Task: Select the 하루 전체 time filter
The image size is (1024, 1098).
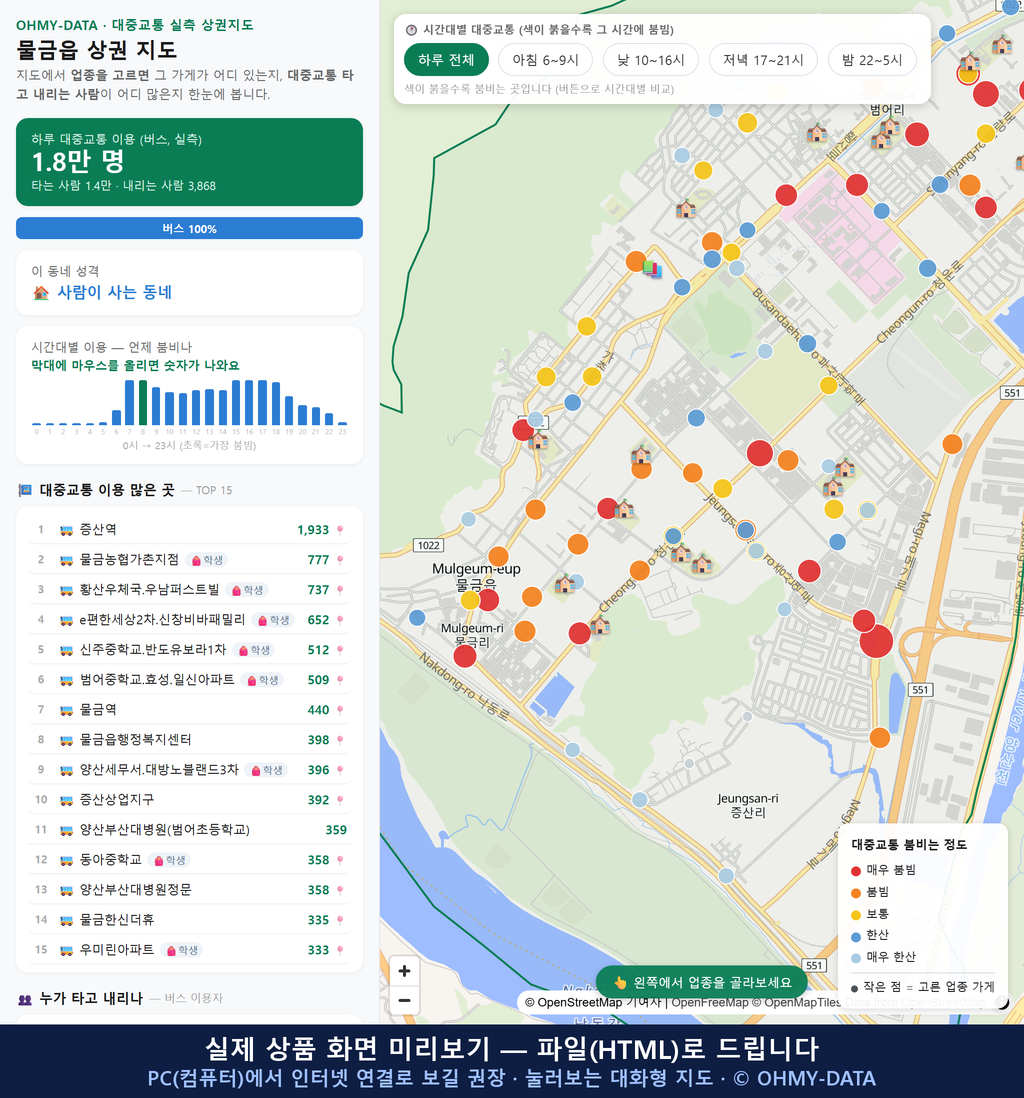Action: point(446,60)
